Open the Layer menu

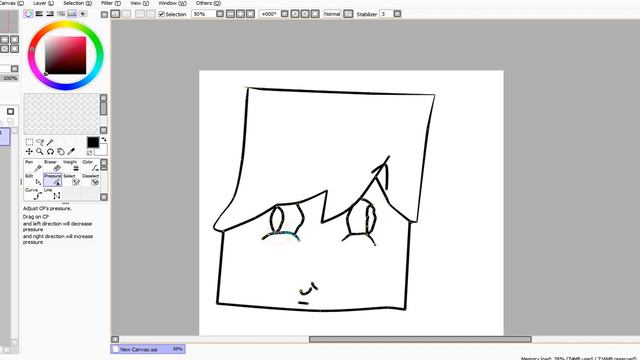coord(43,3)
